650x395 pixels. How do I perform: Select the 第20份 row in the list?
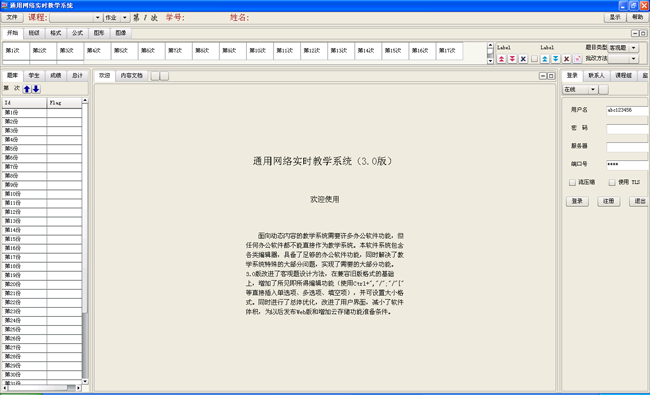tap(42, 284)
